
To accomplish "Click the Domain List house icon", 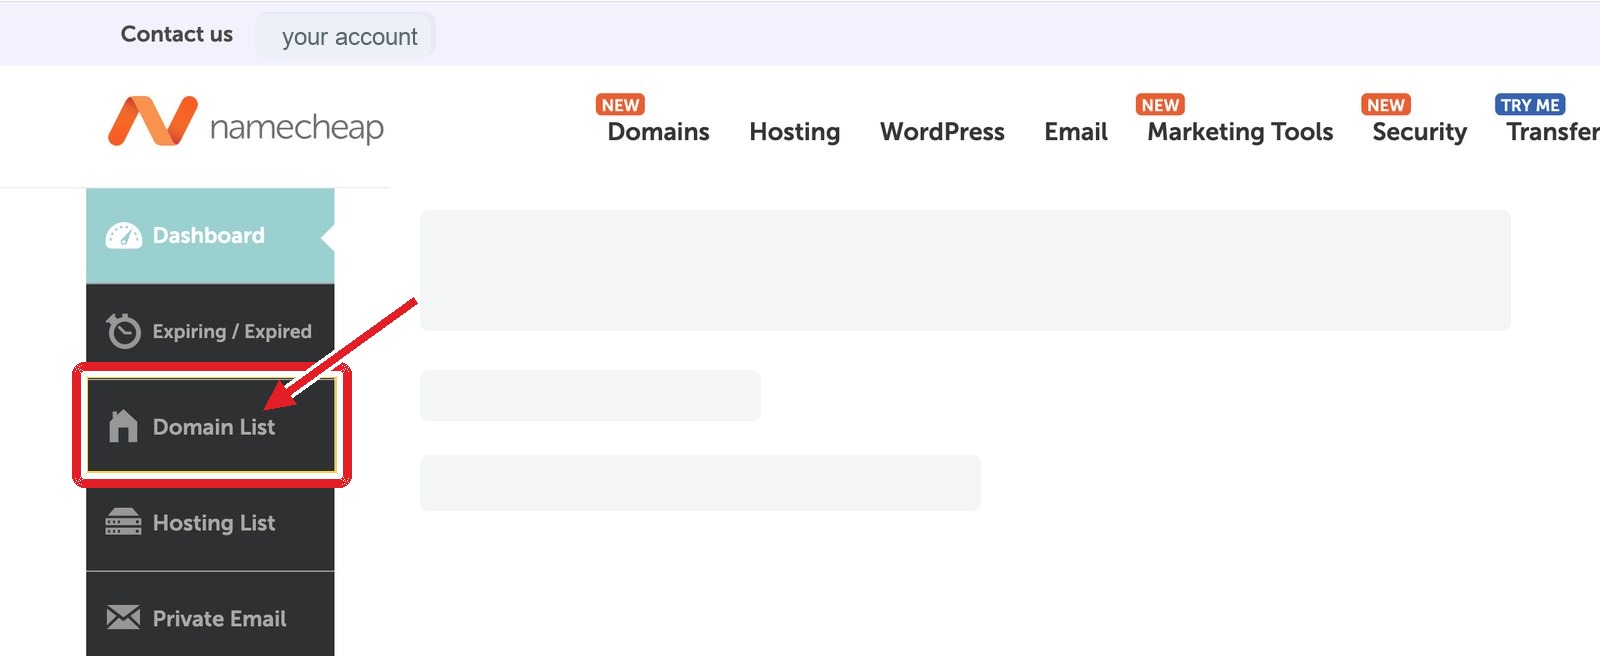I will [x=123, y=426].
